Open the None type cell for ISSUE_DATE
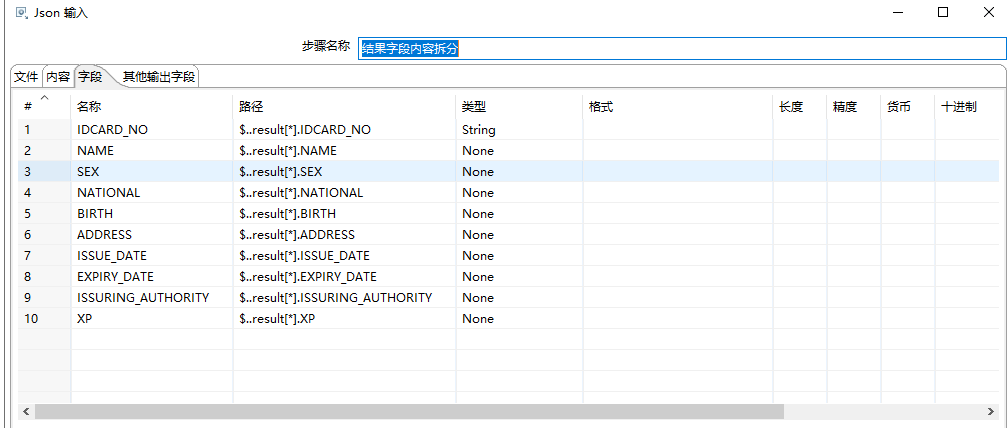The image size is (1007, 428). click(x=520, y=256)
